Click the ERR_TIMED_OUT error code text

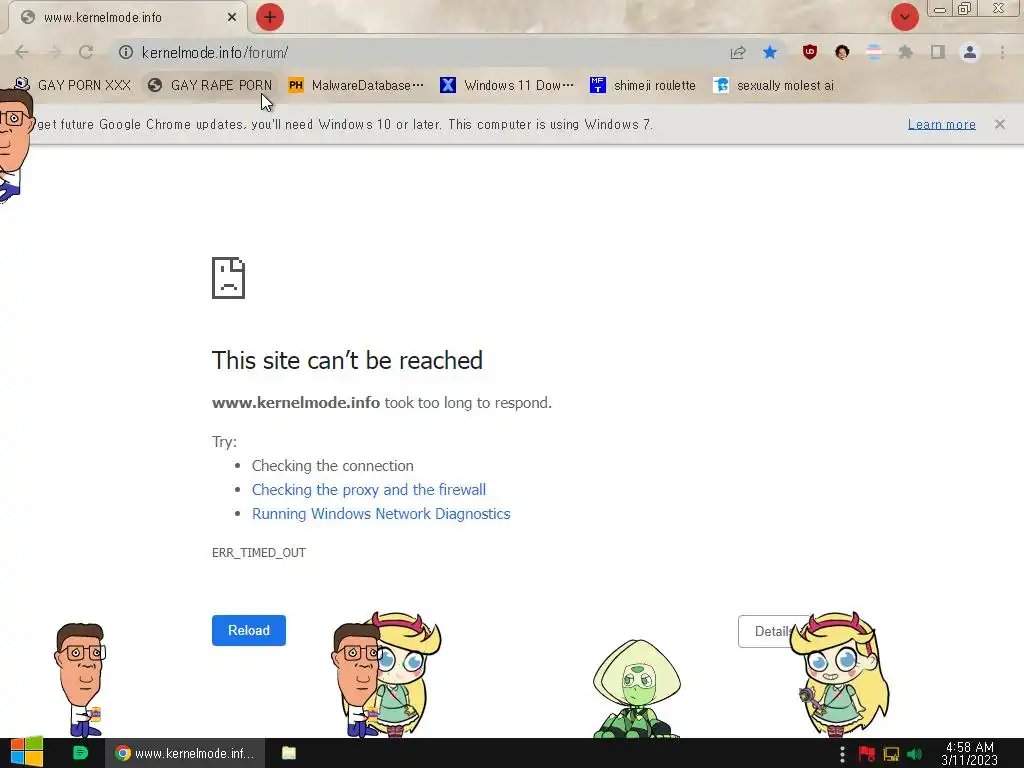(x=259, y=552)
